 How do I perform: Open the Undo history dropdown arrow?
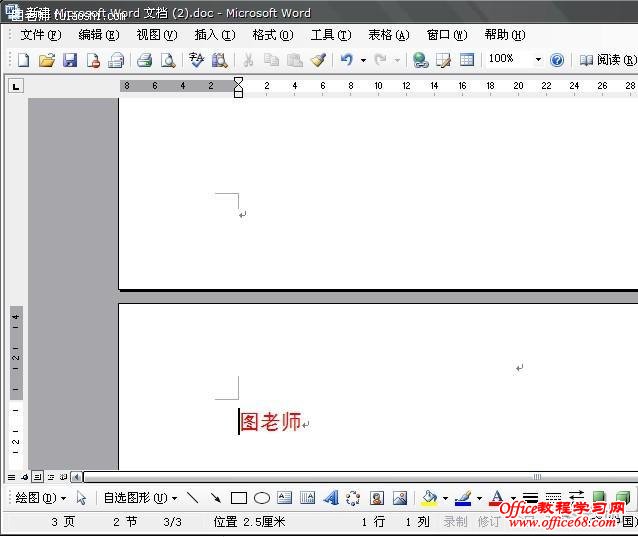363,60
